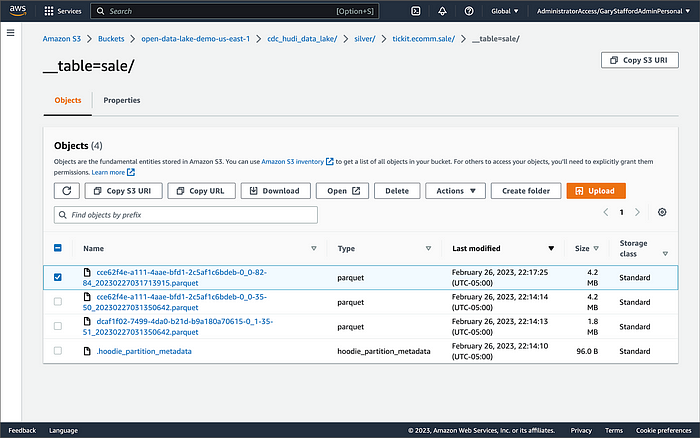Go to Amazon S3 breadcrumb
Image resolution: width=700 pixels, height=438 pixels.
coord(62,39)
